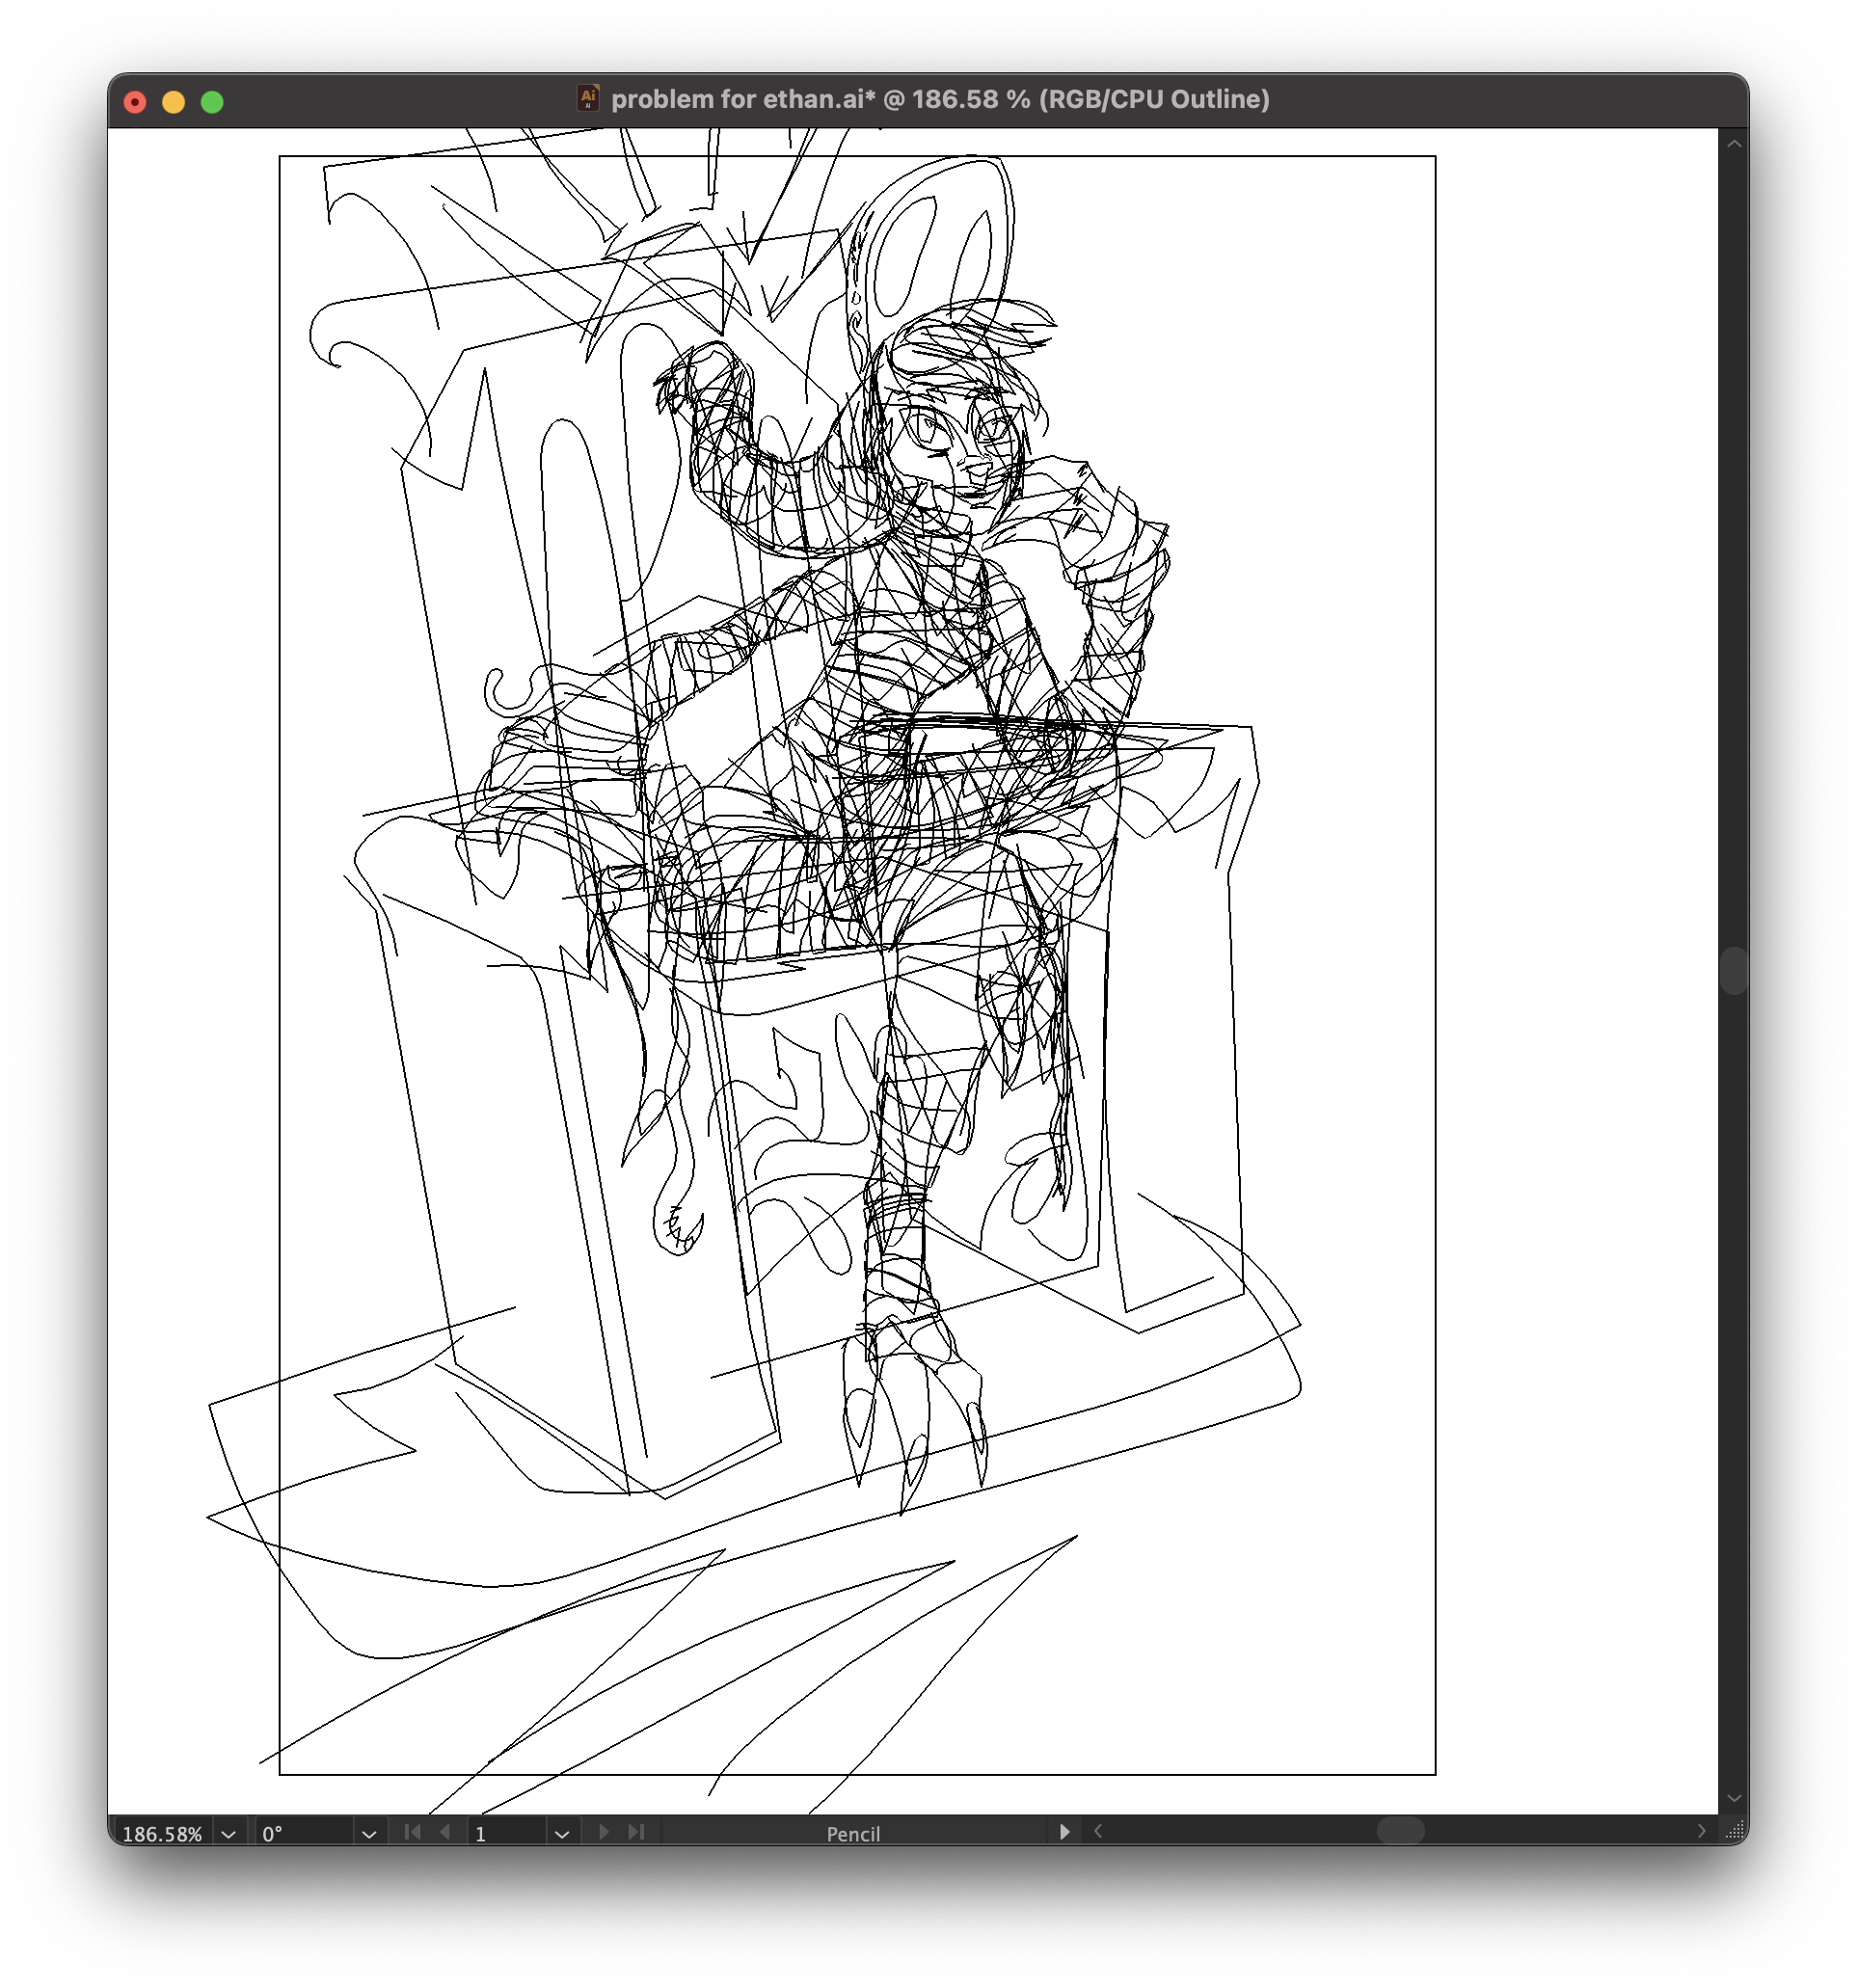Open the zoom level dropdown
The width and height of the screenshot is (1857, 1988).
pyautogui.click(x=228, y=1834)
